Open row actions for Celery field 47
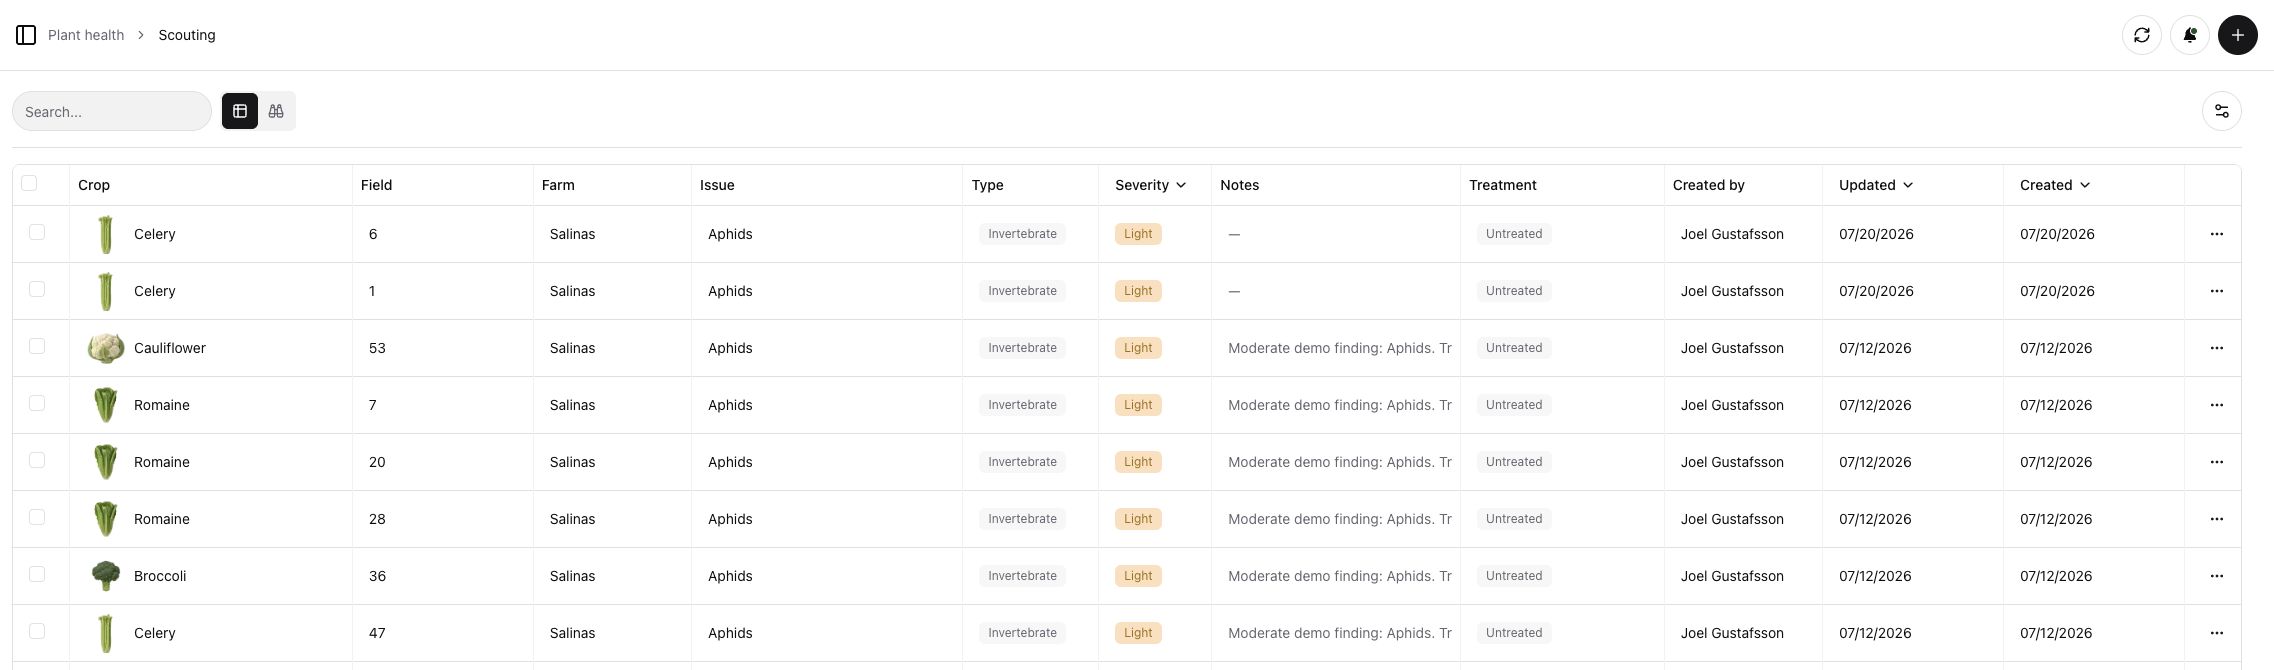2274x670 pixels. [x=2216, y=633]
